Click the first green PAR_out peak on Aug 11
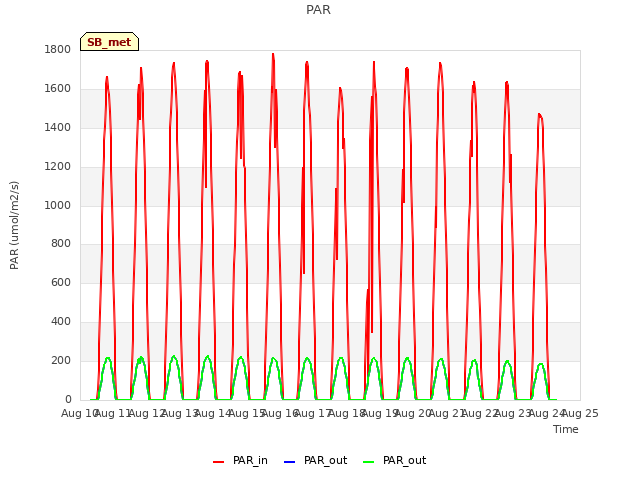This screenshot has width=640, height=480. pos(107,358)
